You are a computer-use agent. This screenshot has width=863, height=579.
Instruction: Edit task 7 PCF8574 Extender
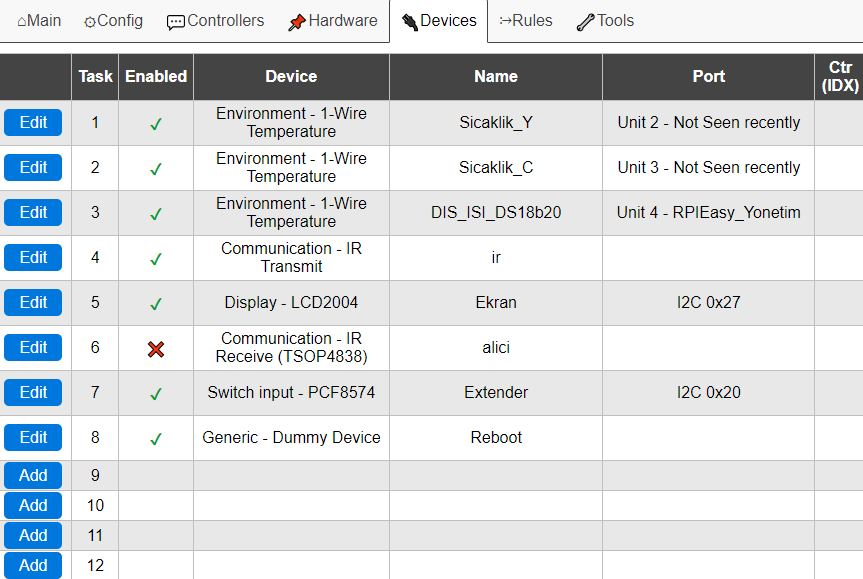pos(33,392)
